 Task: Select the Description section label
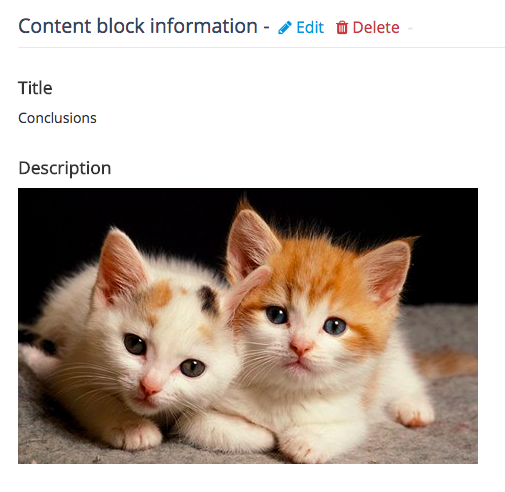[x=65, y=168]
